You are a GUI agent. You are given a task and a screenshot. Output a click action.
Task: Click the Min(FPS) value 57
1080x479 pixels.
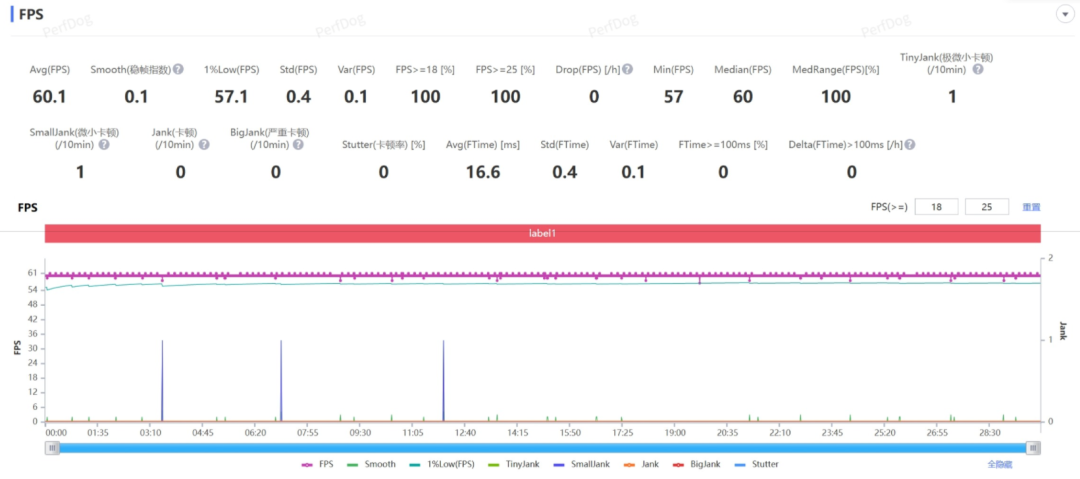673,96
